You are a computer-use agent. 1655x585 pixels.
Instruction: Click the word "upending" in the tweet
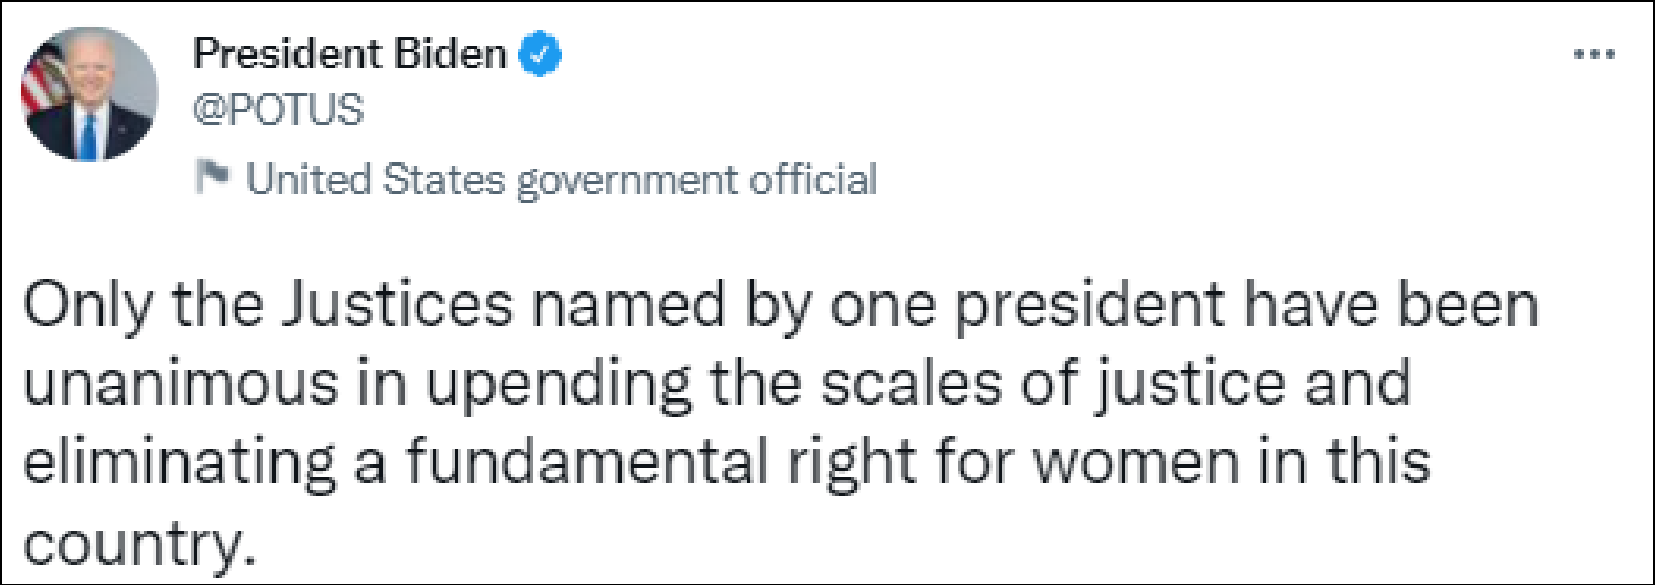[x=559, y=386]
